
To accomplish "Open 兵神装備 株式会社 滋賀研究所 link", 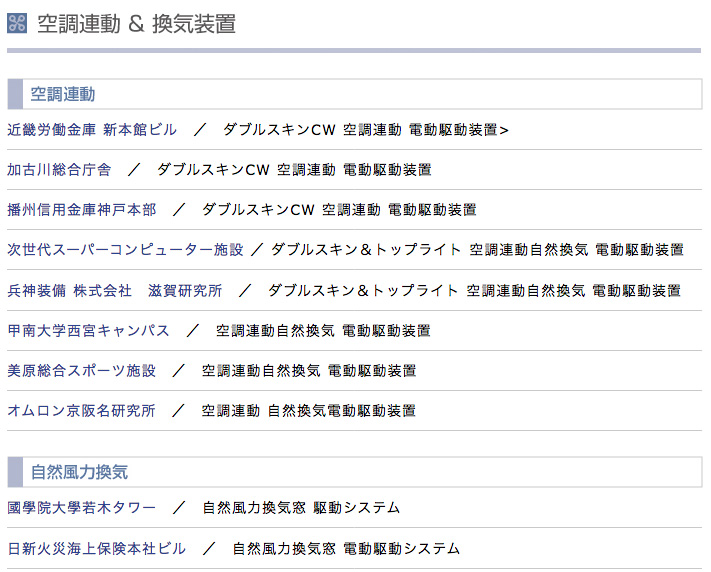I will (115, 290).
